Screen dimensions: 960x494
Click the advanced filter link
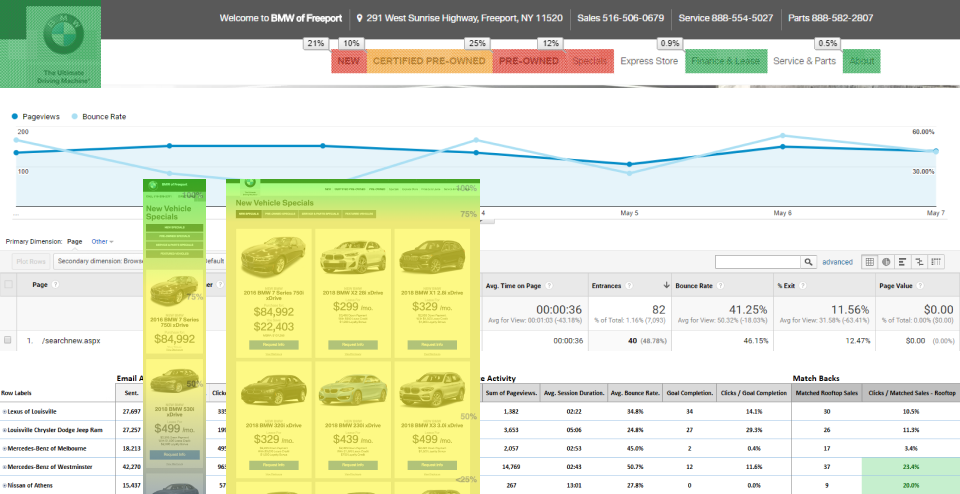(837, 262)
